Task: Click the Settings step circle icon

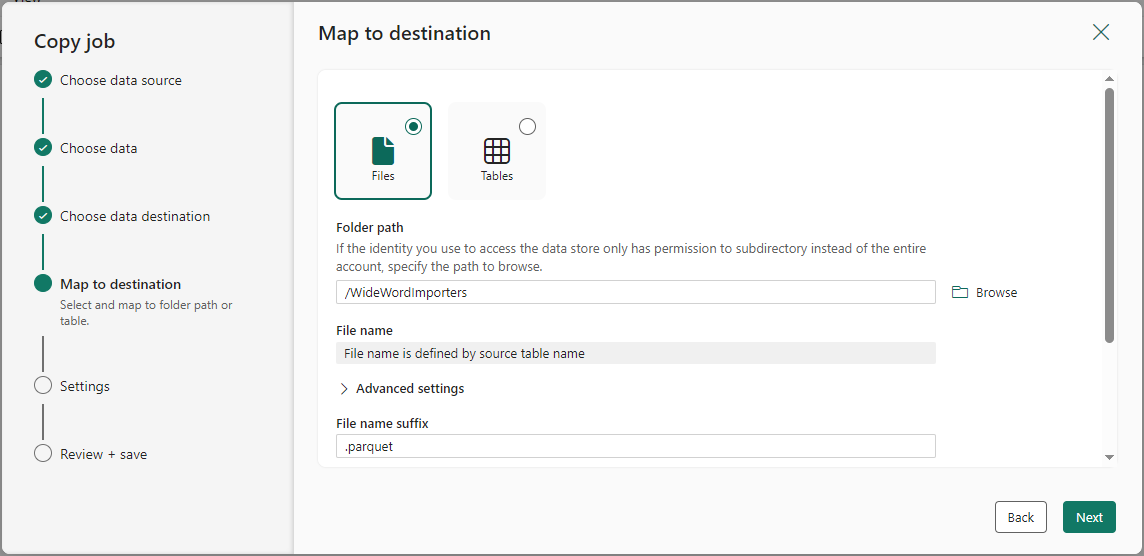Action: (x=43, y=385)
